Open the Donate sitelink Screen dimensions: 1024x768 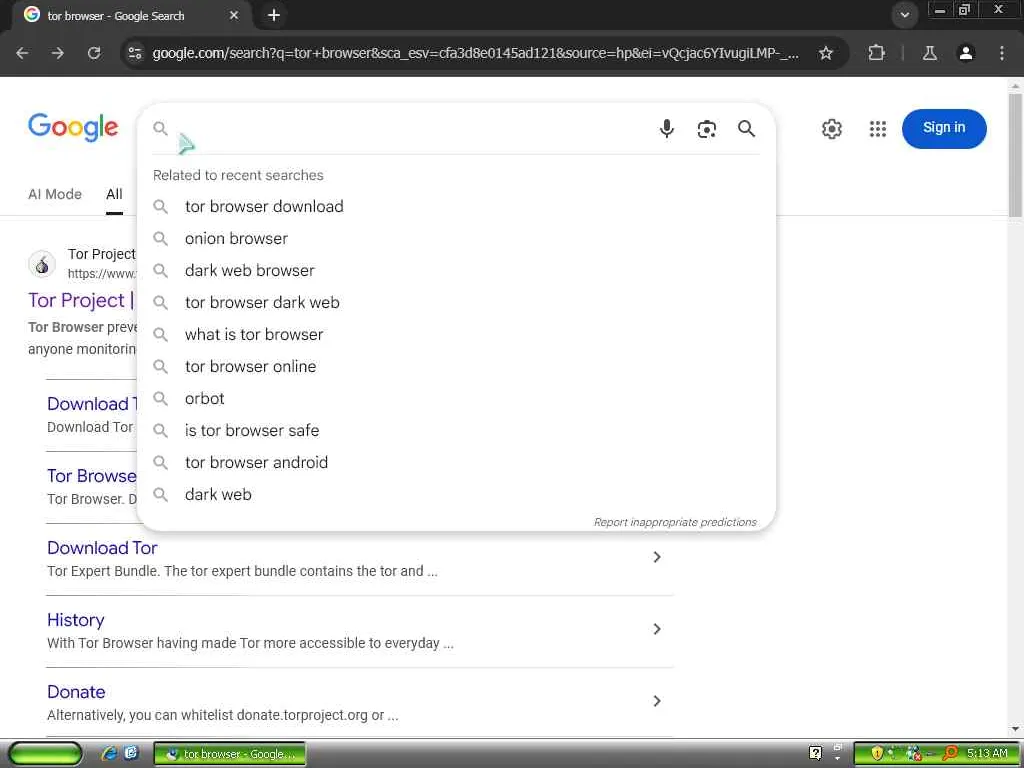point(76,692)
